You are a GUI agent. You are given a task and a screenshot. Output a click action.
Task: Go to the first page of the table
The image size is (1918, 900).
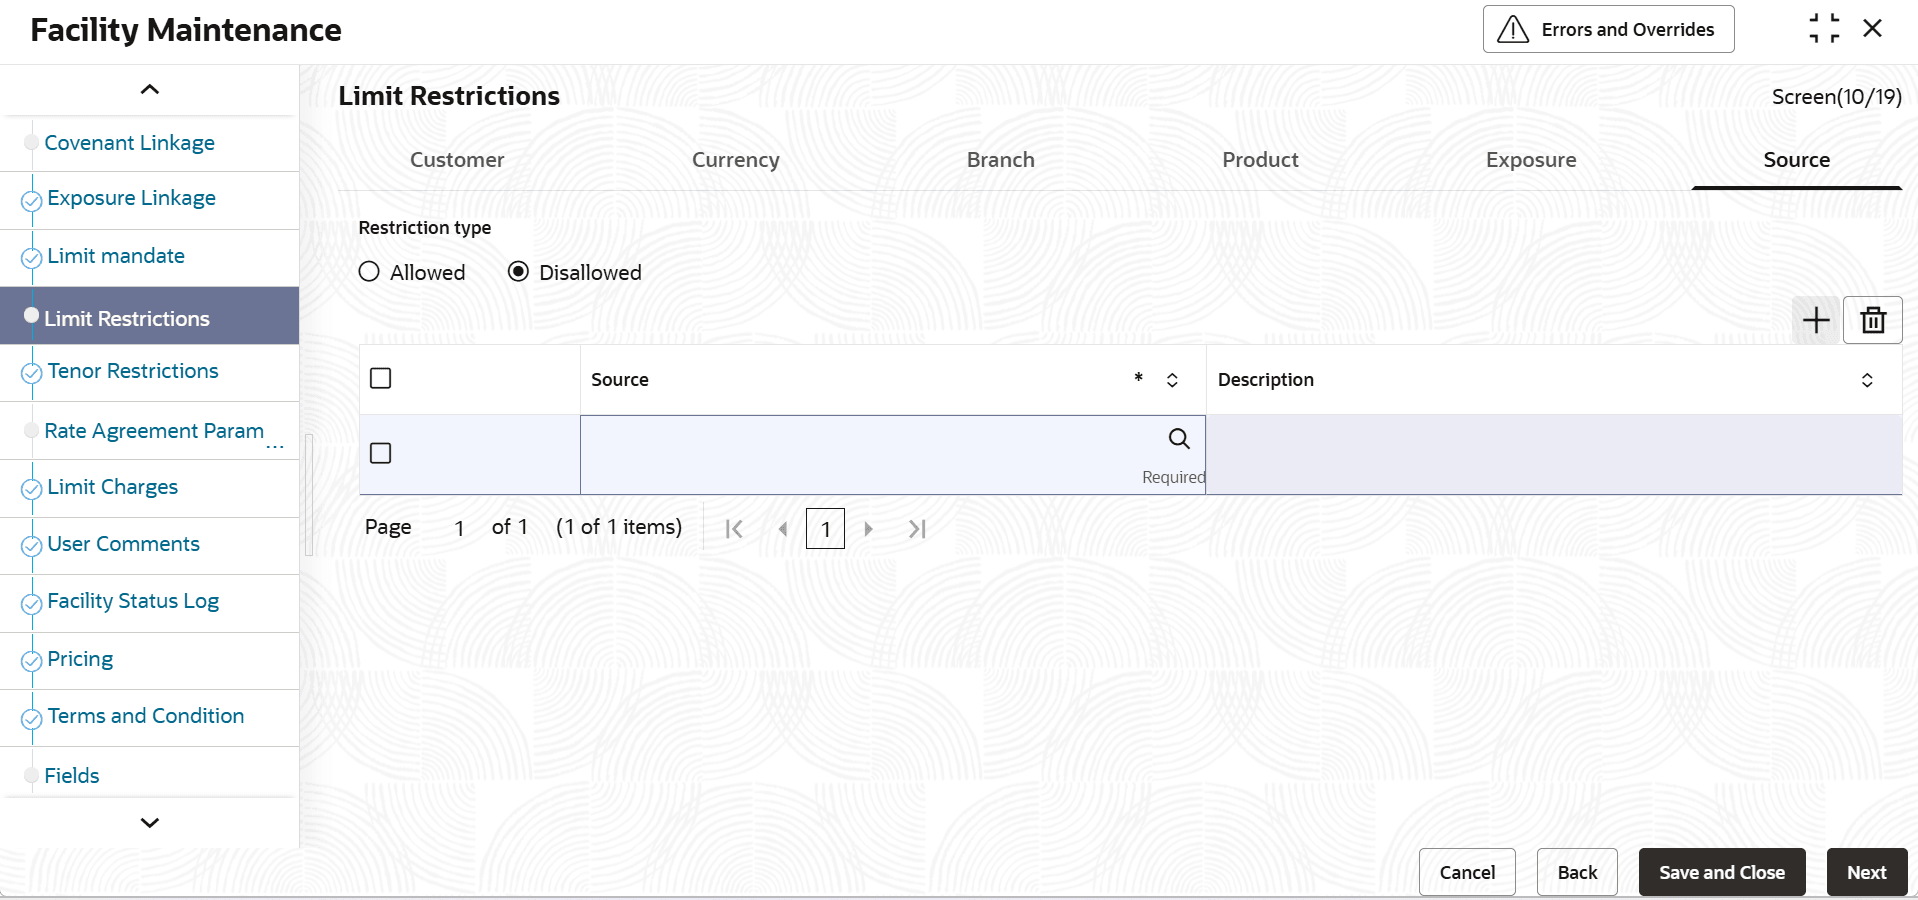pyautogui.click(x=733, y=529)
